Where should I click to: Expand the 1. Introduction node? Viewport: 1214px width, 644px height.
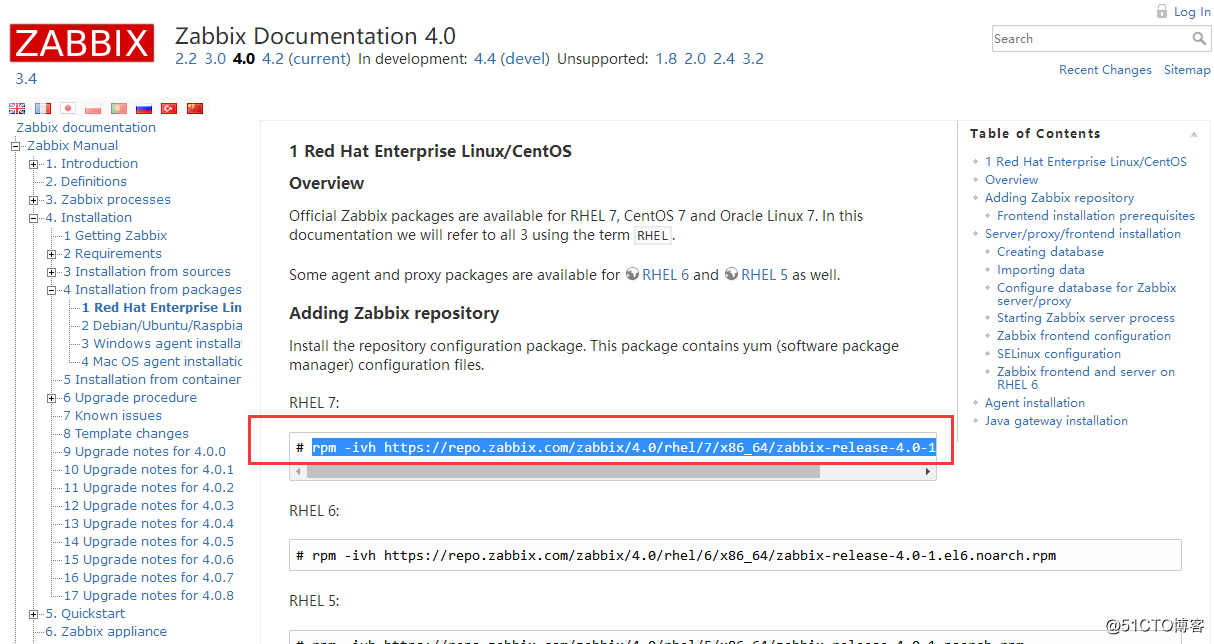click(34, 164)
